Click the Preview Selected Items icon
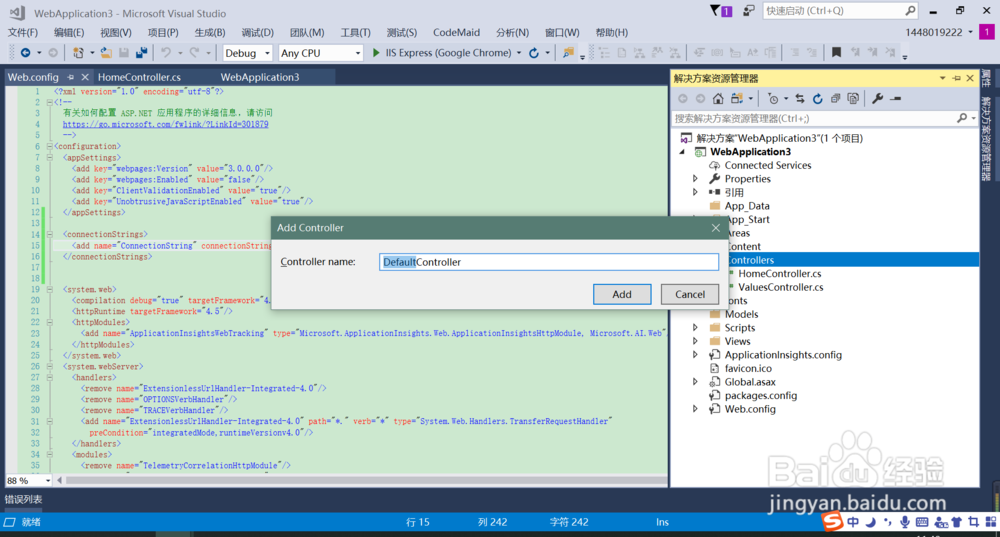The image size is (1000, 537). point(896,99)
